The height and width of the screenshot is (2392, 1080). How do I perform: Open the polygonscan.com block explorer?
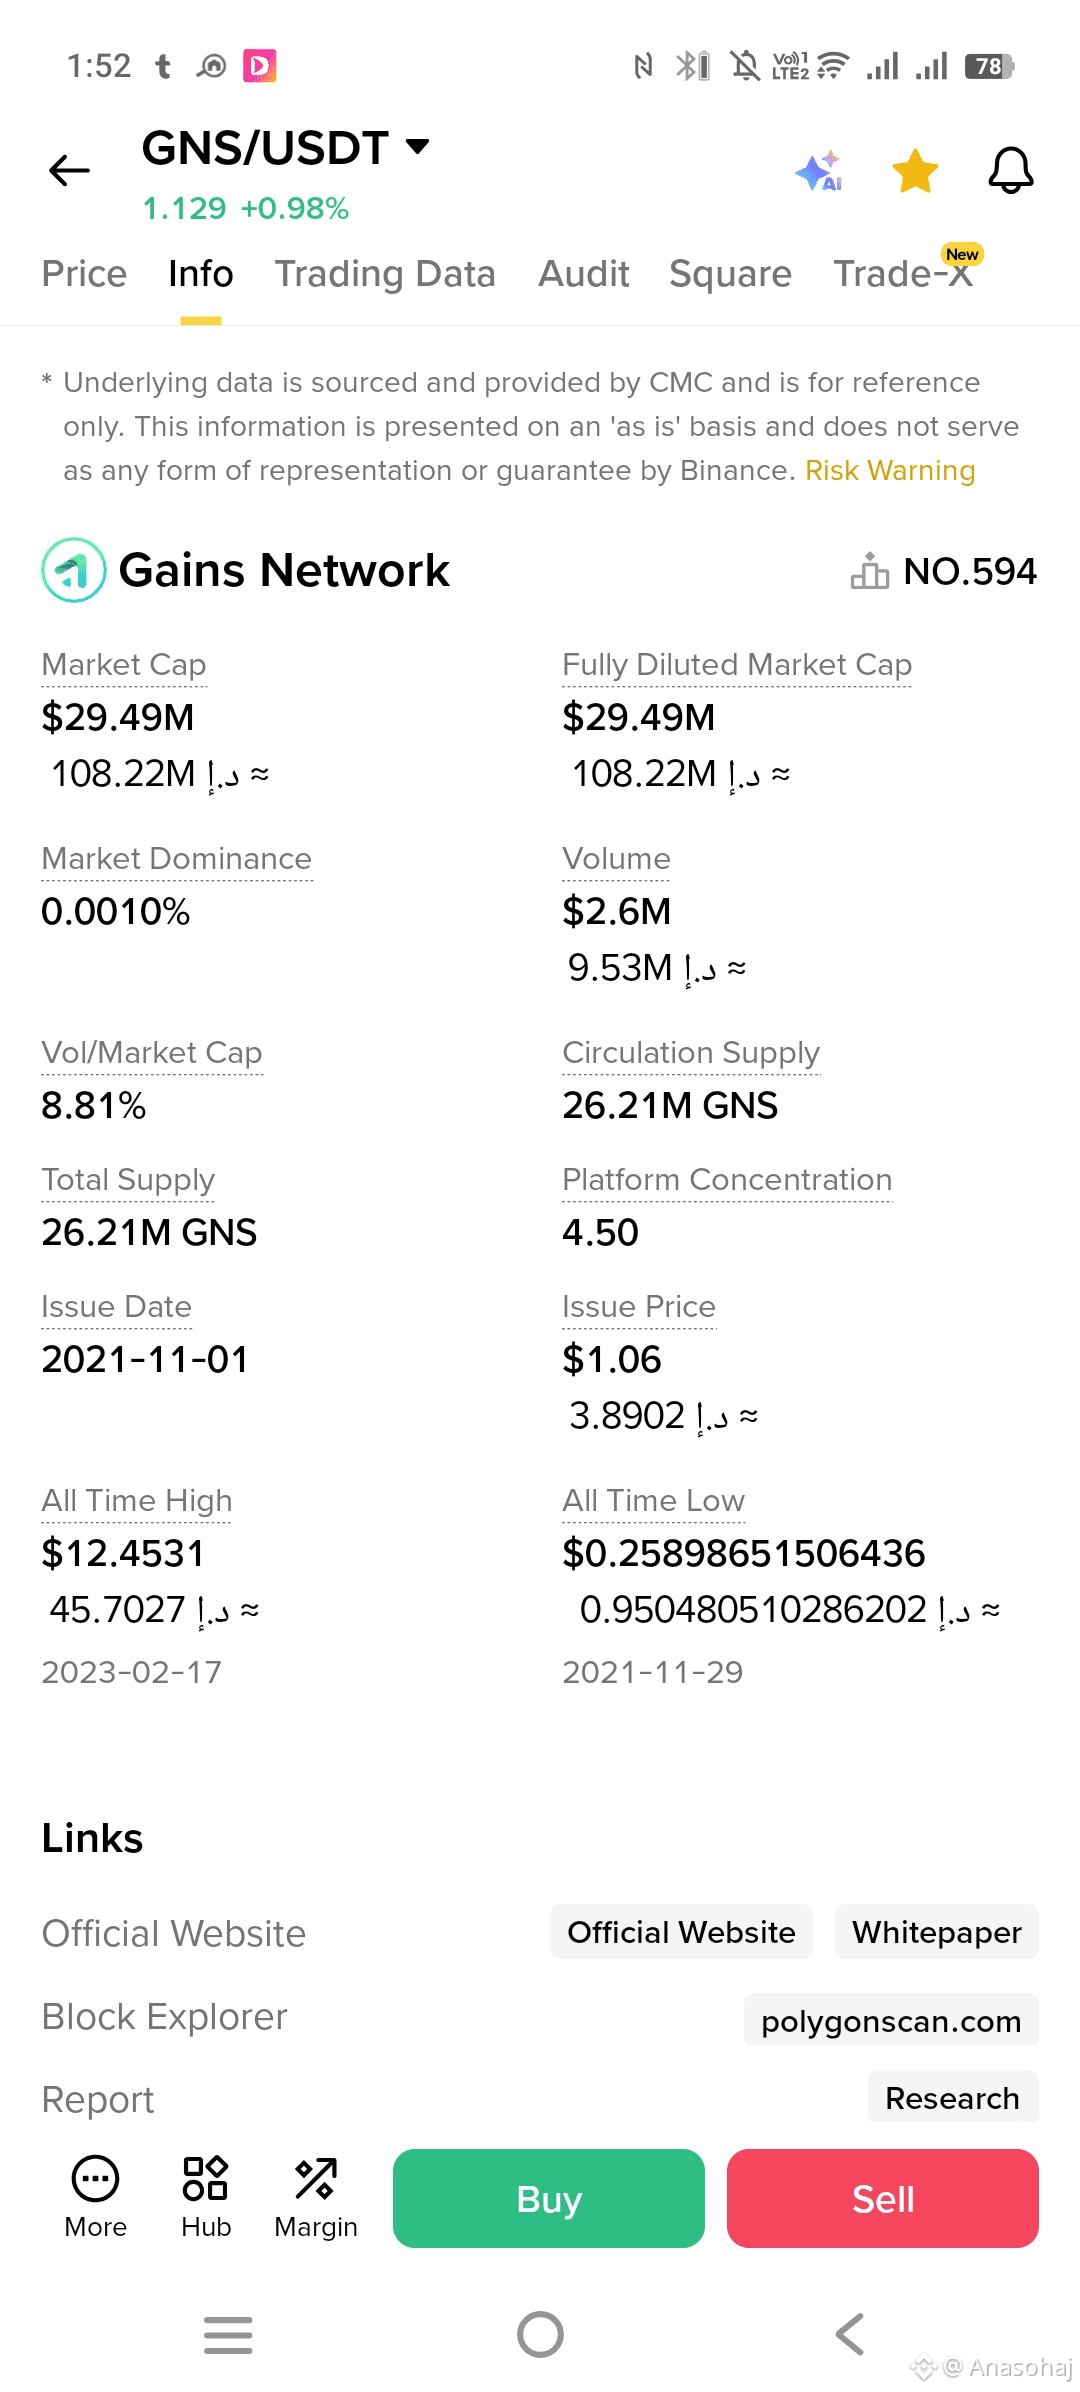(x=891, y=2021)
